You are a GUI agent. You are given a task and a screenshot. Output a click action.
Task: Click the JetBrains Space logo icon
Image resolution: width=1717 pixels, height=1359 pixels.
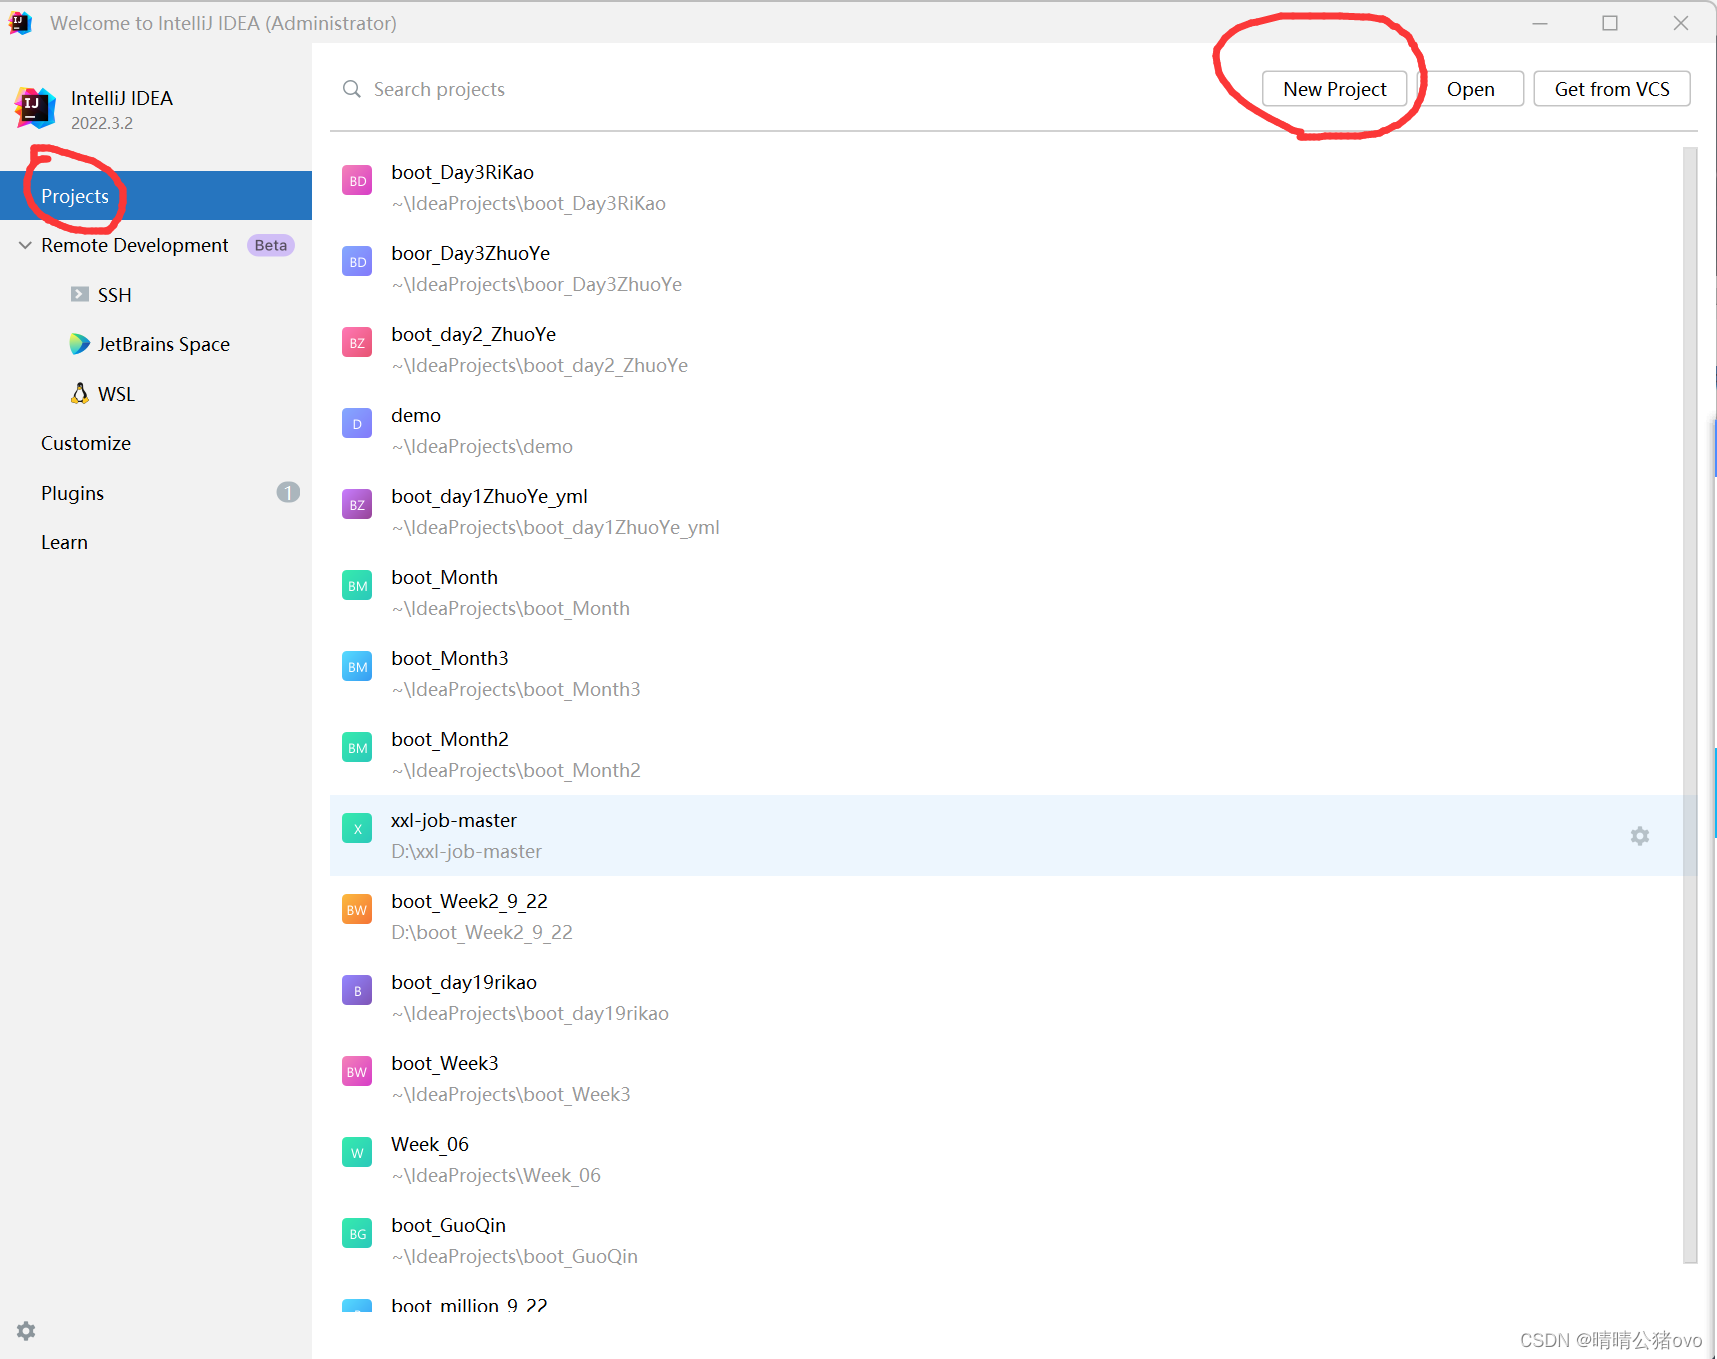(79, 344)
